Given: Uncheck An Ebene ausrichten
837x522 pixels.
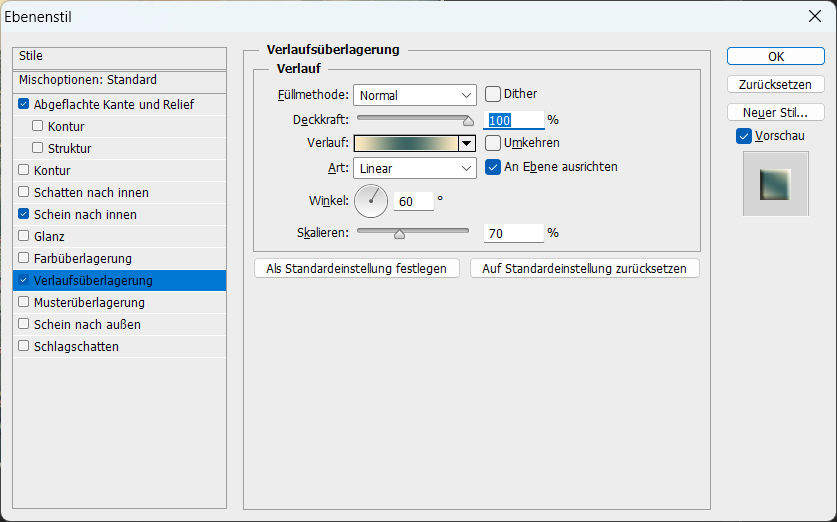Looking at the screenshot, I should [493, 167].
